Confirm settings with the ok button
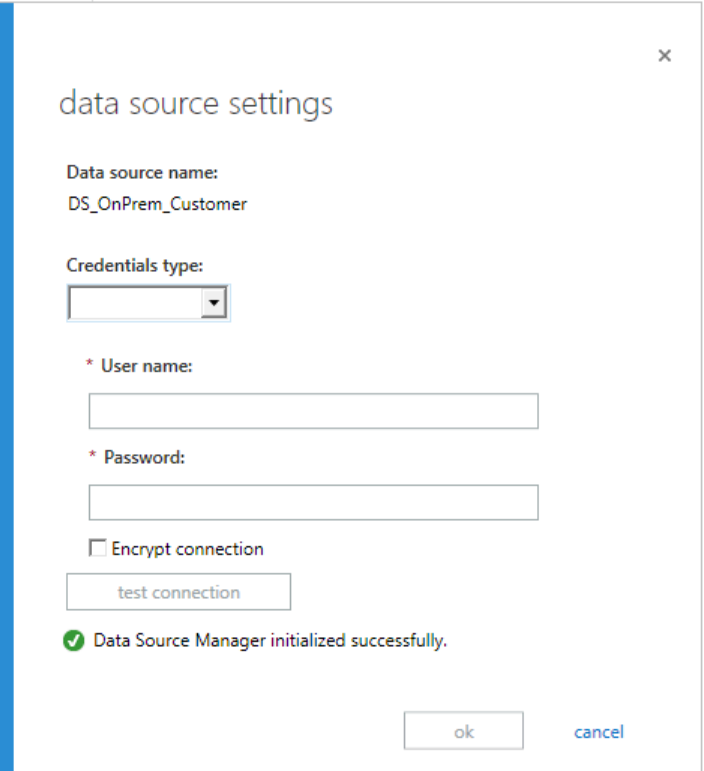The image size is (704, 771). tap(463, 732)
